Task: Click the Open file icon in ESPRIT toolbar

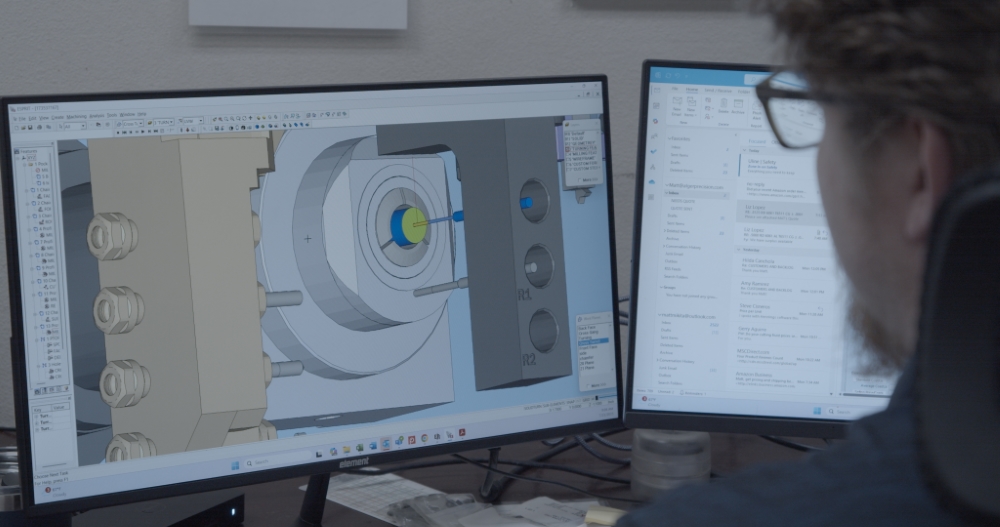Action: coord(23,128)
